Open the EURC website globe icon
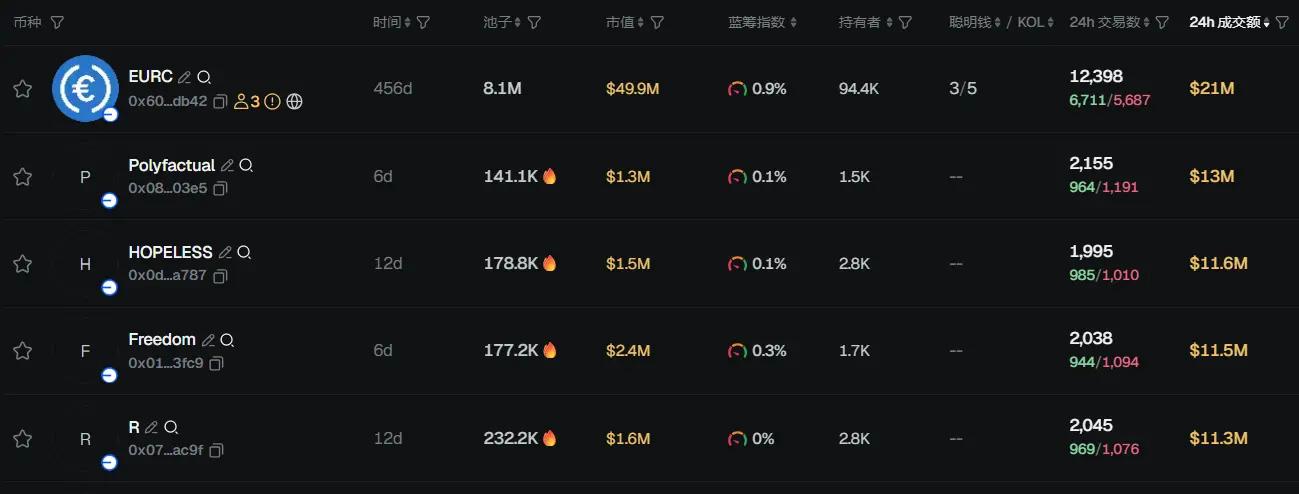This screenshot has width=1299, height=494. coord(294,101)
